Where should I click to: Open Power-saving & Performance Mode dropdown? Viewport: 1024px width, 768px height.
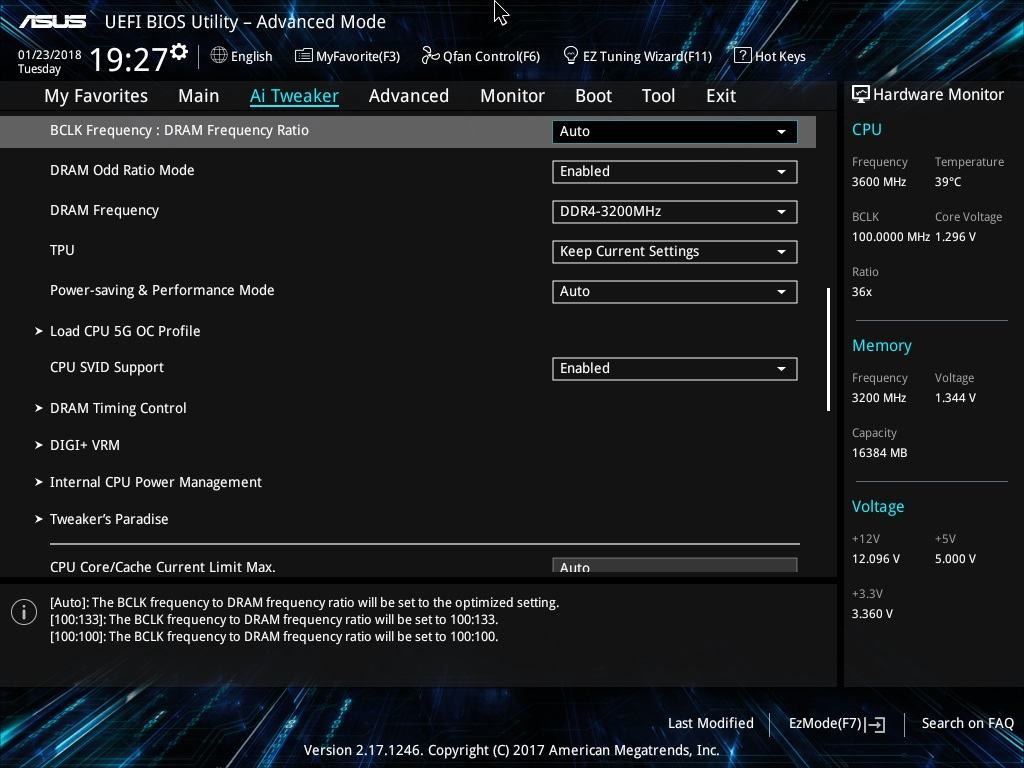tap(675, 291)
